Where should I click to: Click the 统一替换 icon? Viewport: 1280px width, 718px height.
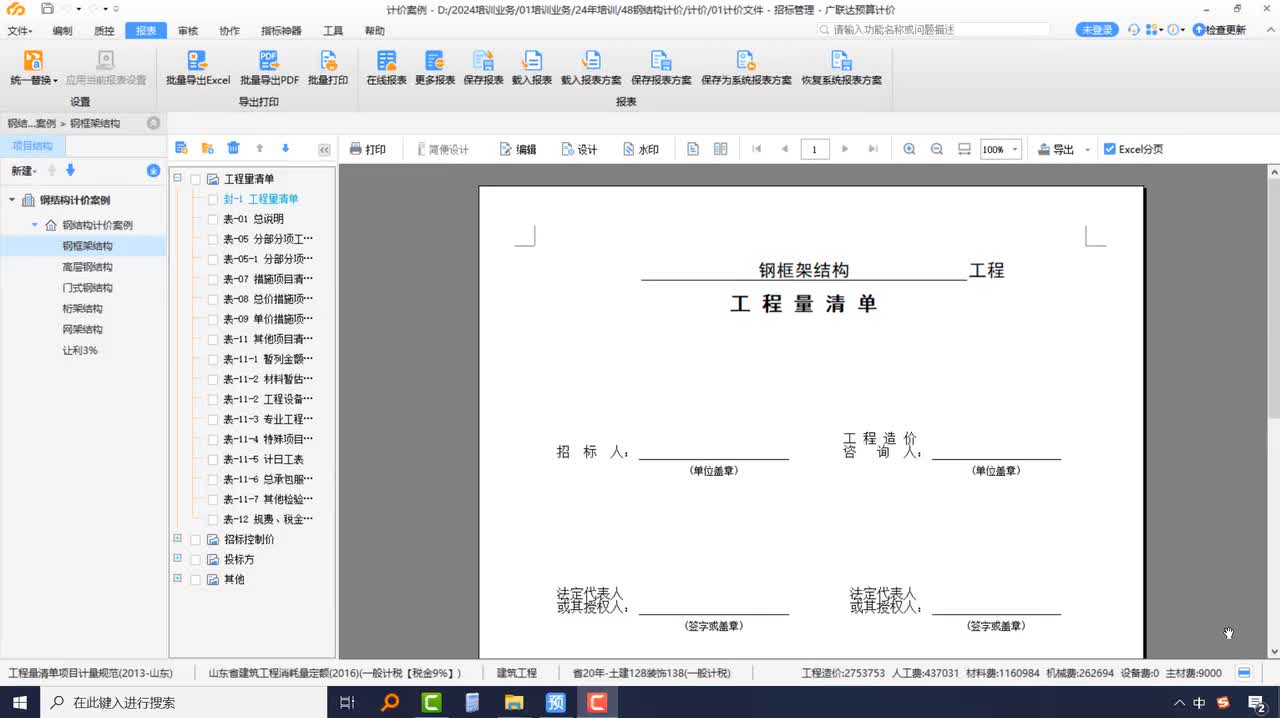click(x=33, y=61)
